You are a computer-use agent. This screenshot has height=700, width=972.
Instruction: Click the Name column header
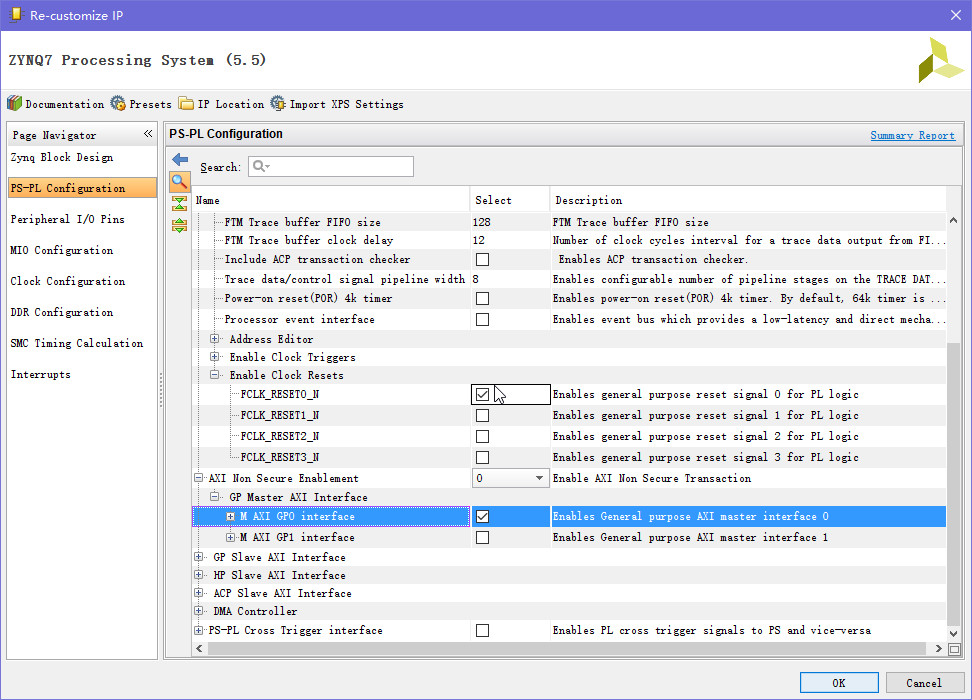[331, 200]
